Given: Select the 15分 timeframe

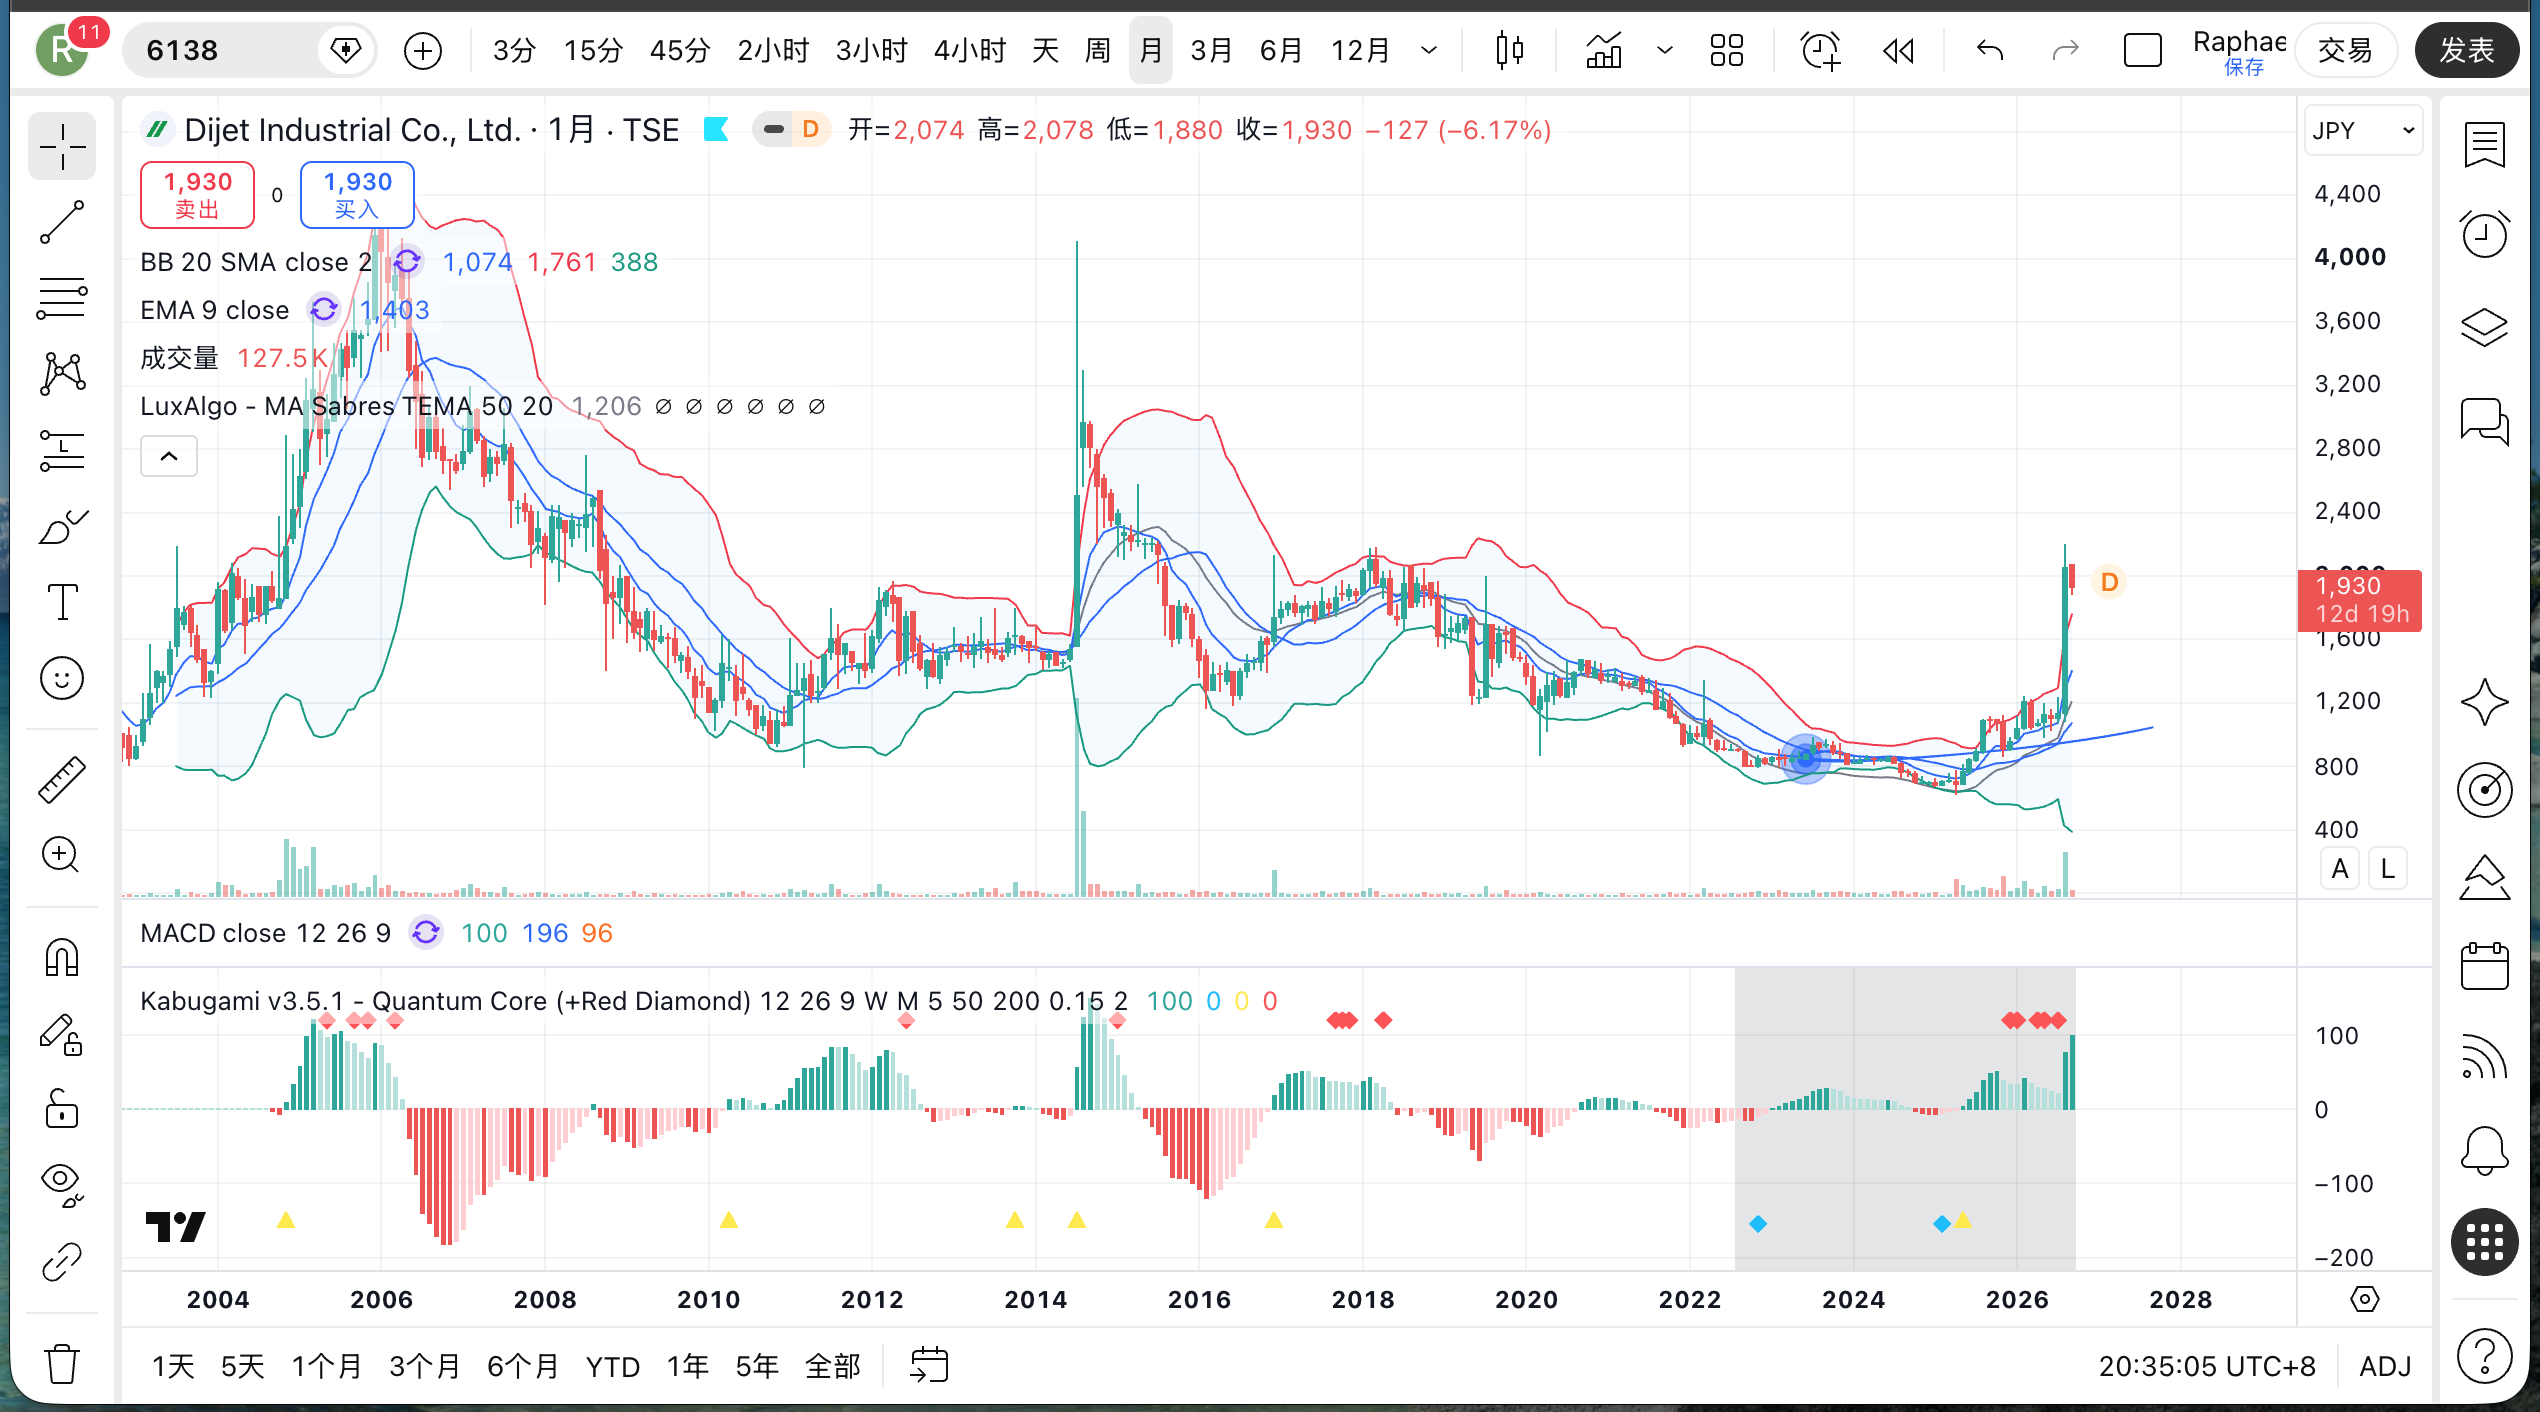Looking at the screenshot, I should point(593,50).
